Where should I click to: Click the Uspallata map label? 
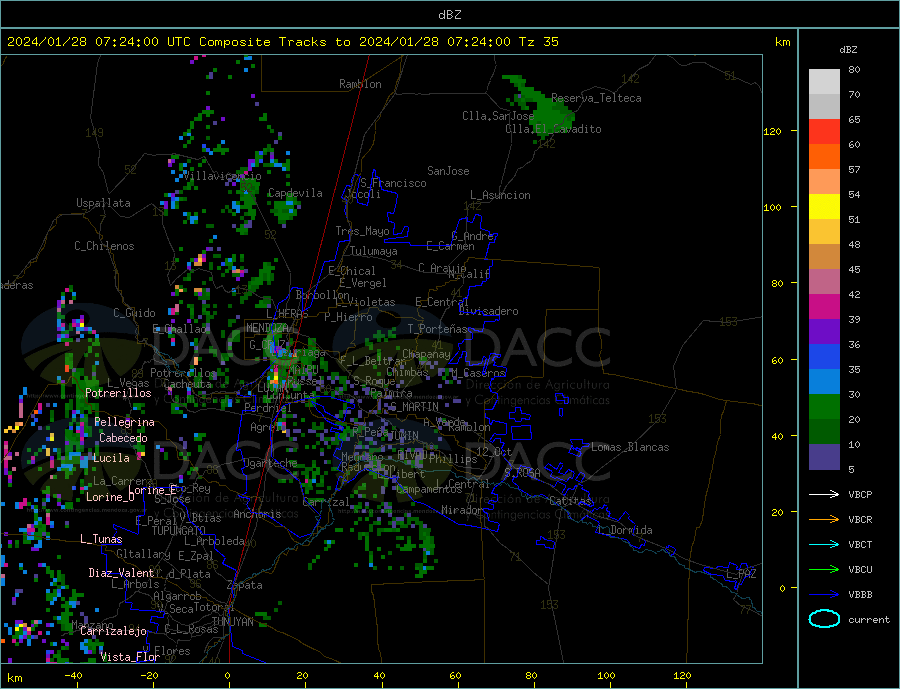tap(103, 203)
